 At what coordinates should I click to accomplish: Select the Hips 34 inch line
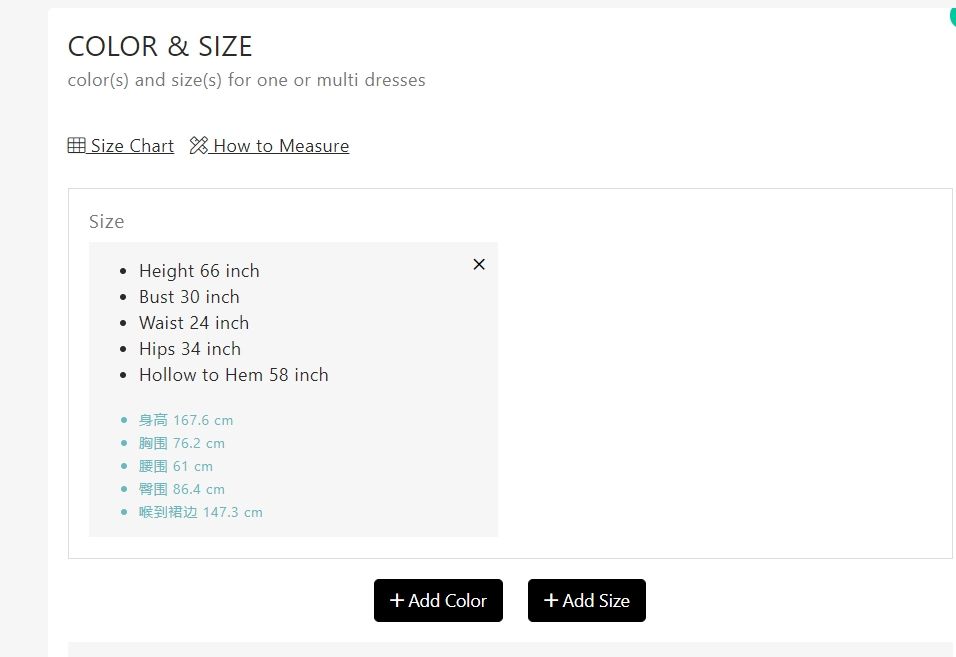click(190, 349)
